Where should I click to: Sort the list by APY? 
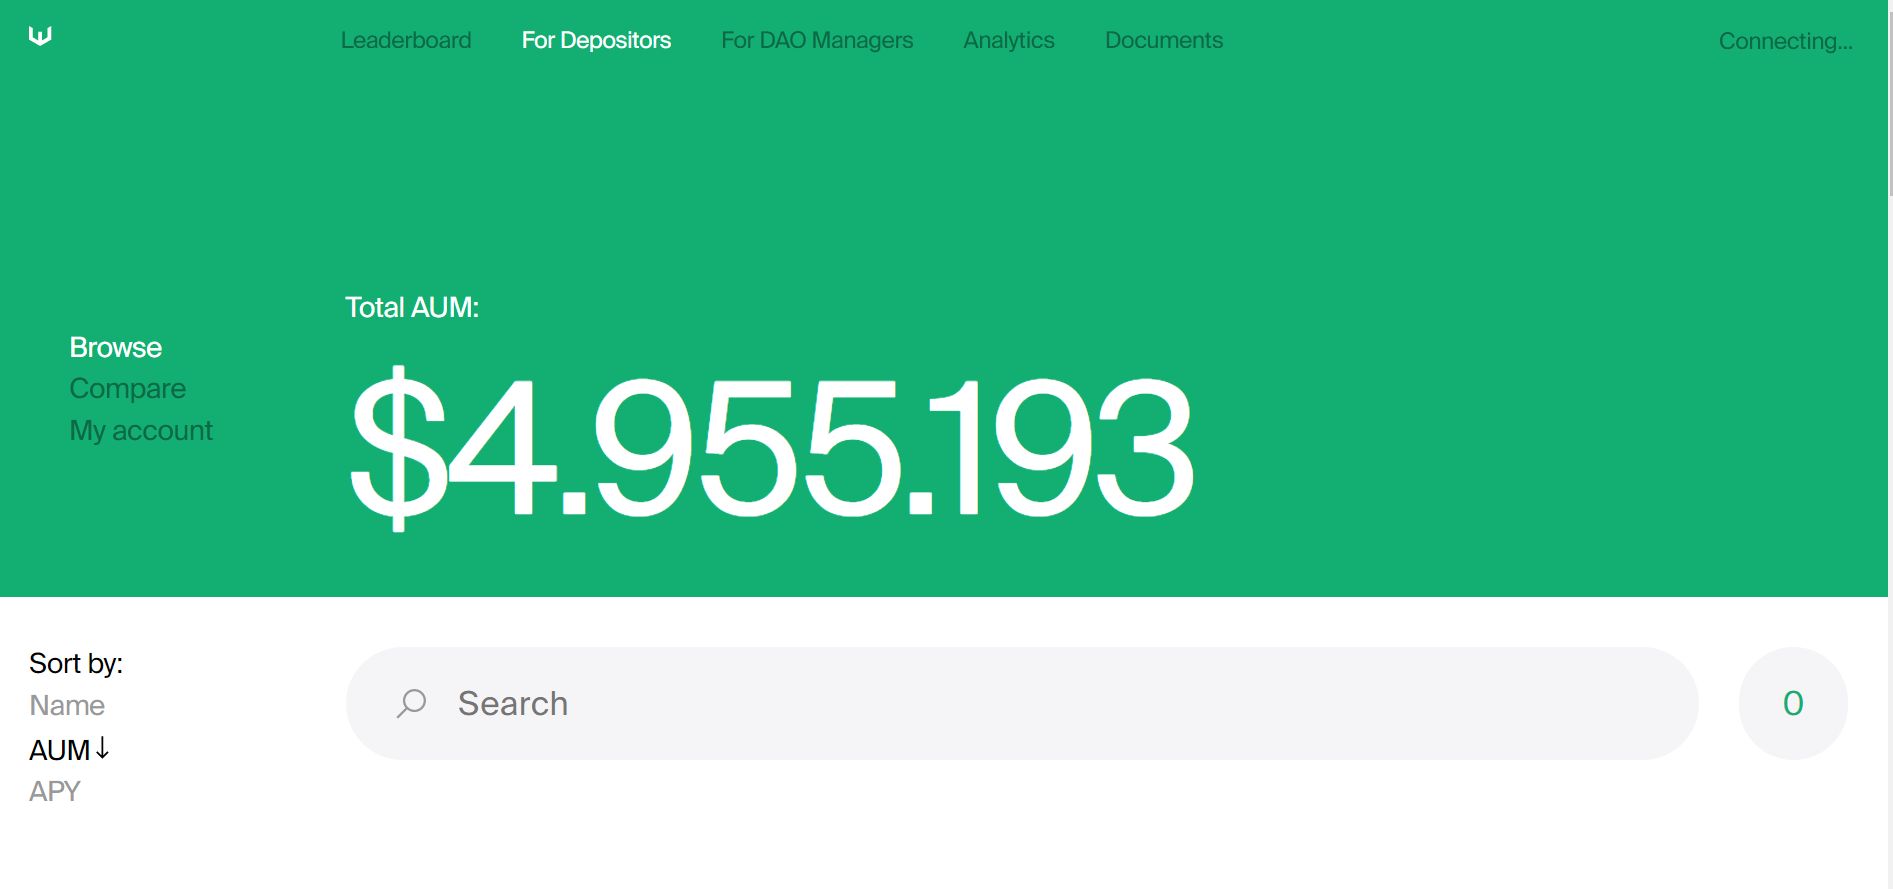(x=55, y=791)
